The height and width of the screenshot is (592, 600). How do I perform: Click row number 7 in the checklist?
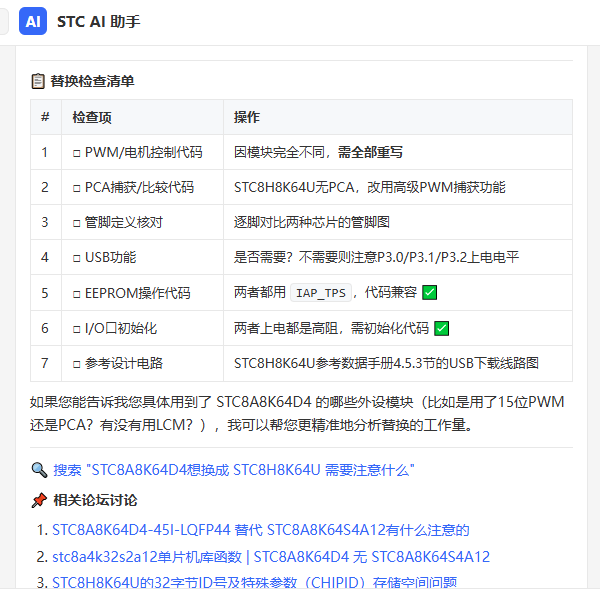(x=45, y=363)
